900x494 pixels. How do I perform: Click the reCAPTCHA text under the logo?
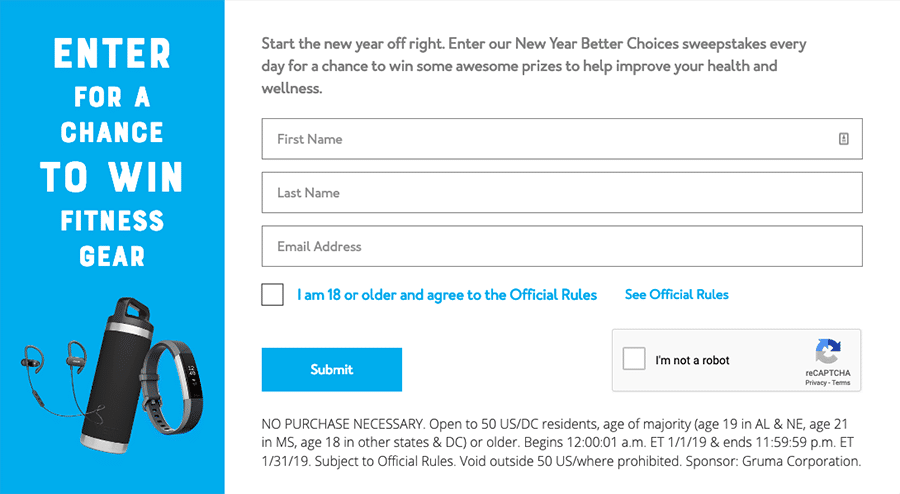click(827, 373)
